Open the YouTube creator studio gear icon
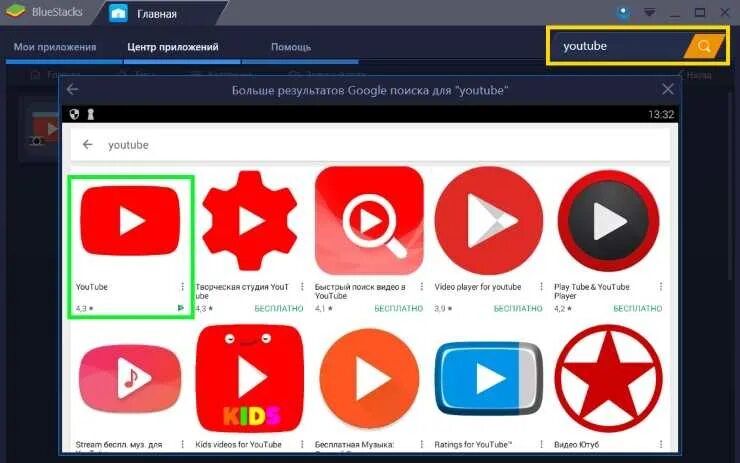740x463 pixels. tap(250, 220)
